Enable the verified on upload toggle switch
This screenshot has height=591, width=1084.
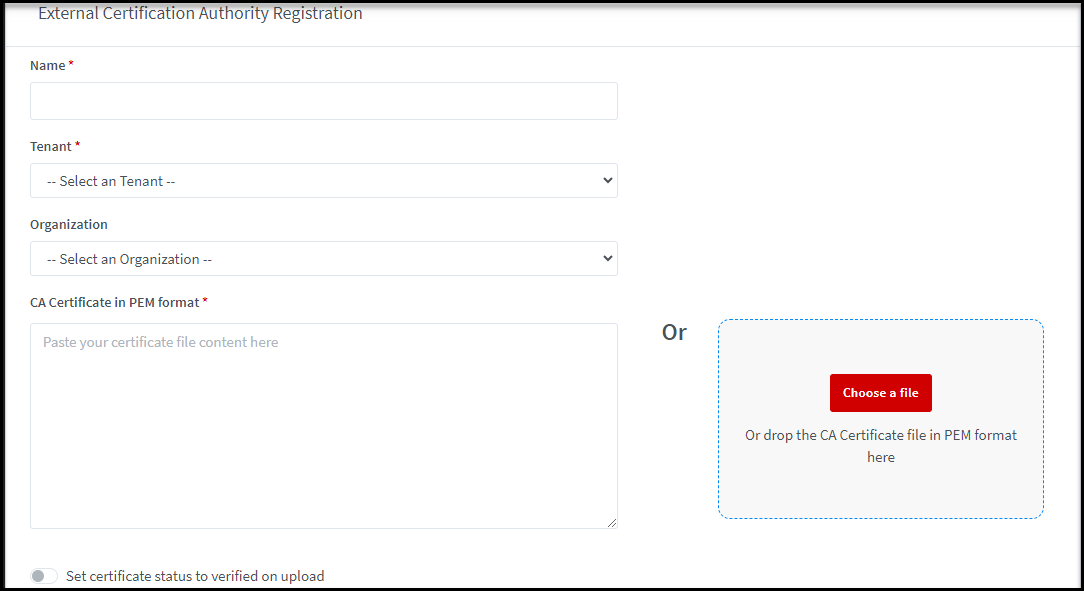pos(44,576)
